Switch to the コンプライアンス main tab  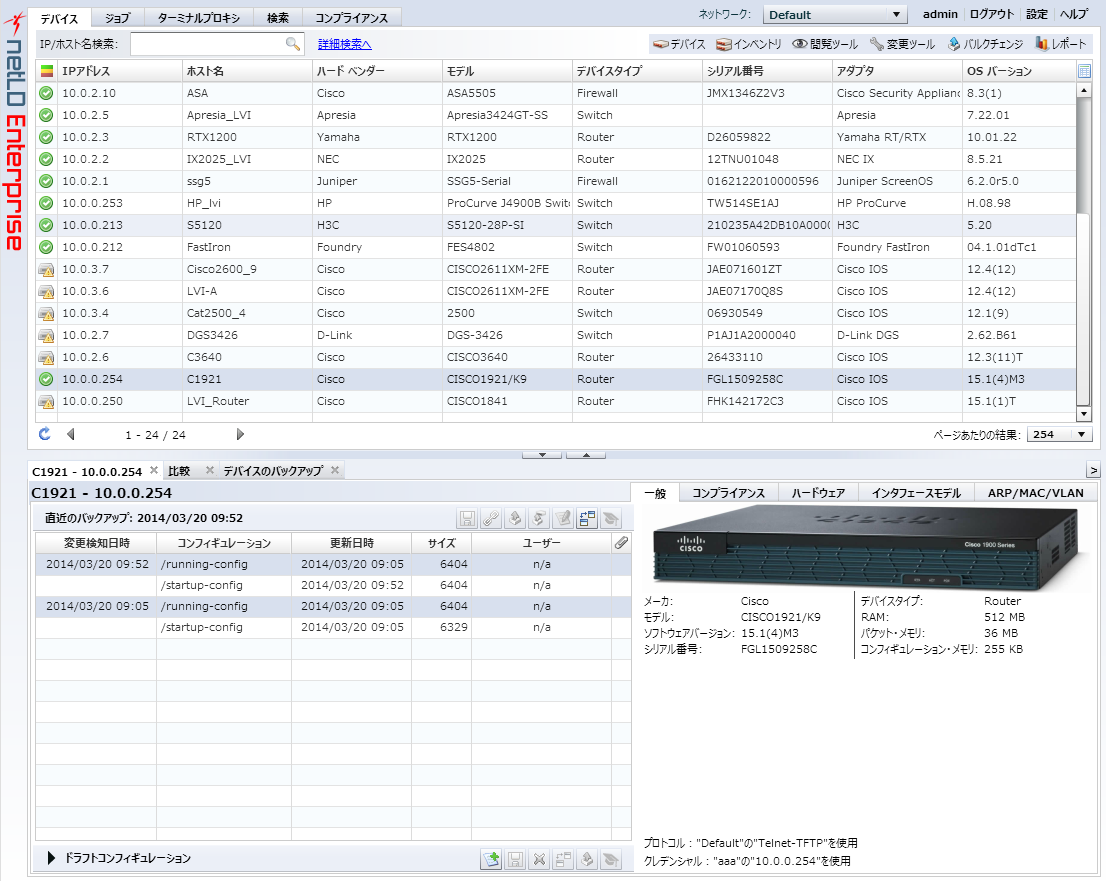(x=351, y=18)
